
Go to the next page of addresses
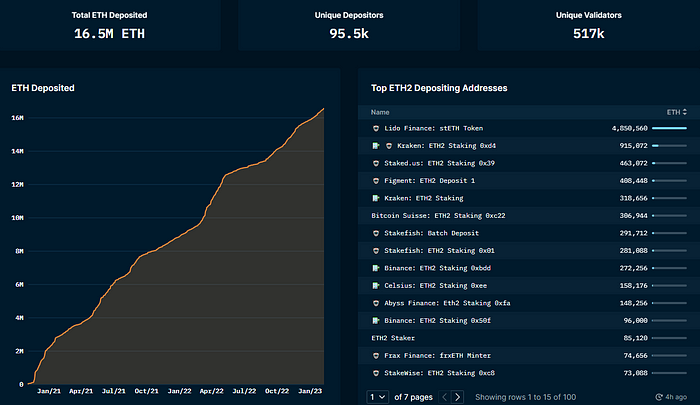(458, 397)
